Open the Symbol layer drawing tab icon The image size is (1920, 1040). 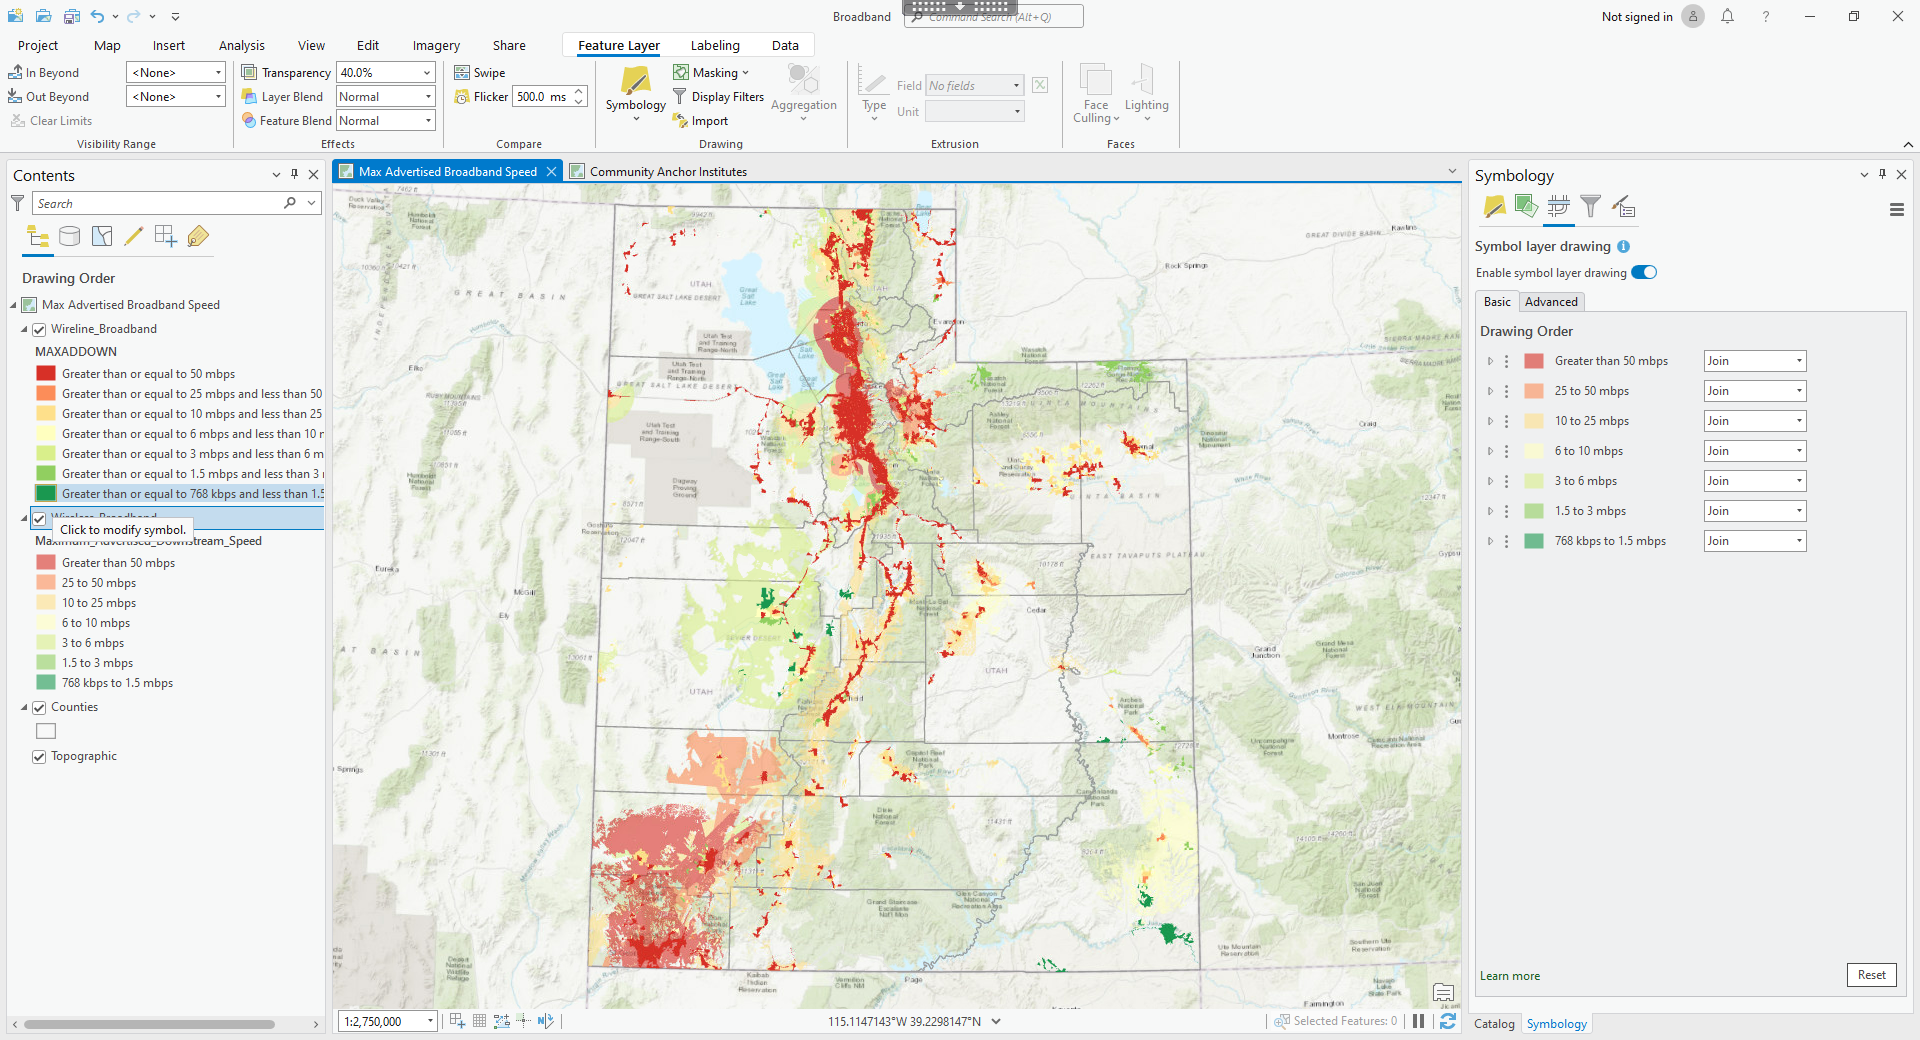1558,207
